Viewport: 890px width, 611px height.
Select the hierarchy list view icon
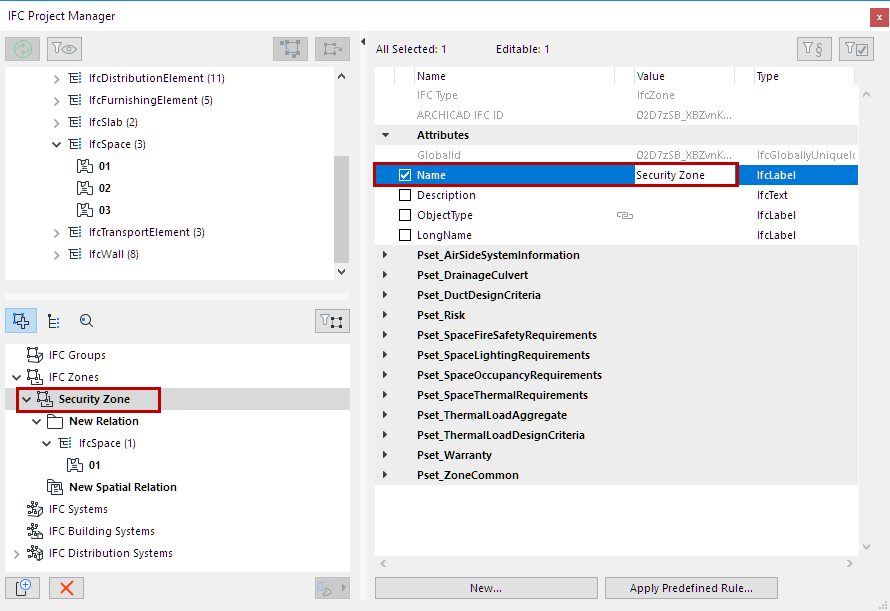[55, 321]
